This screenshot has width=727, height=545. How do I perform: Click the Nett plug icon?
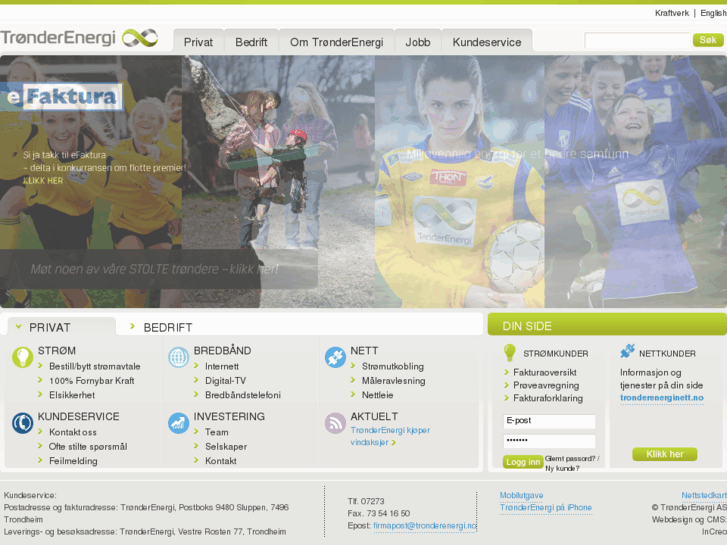click(x=335, y=357)
